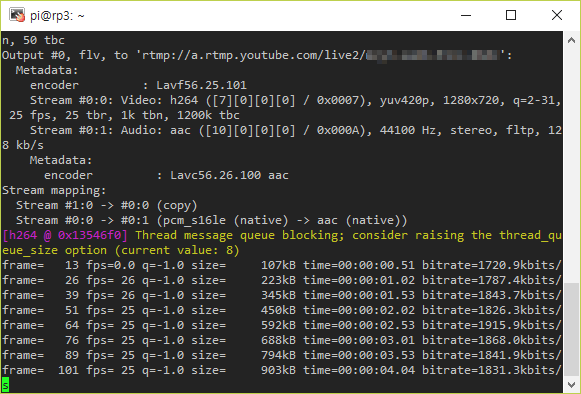Click 'Lavf56.25.101' encoder value

click(x=201, y=85)
